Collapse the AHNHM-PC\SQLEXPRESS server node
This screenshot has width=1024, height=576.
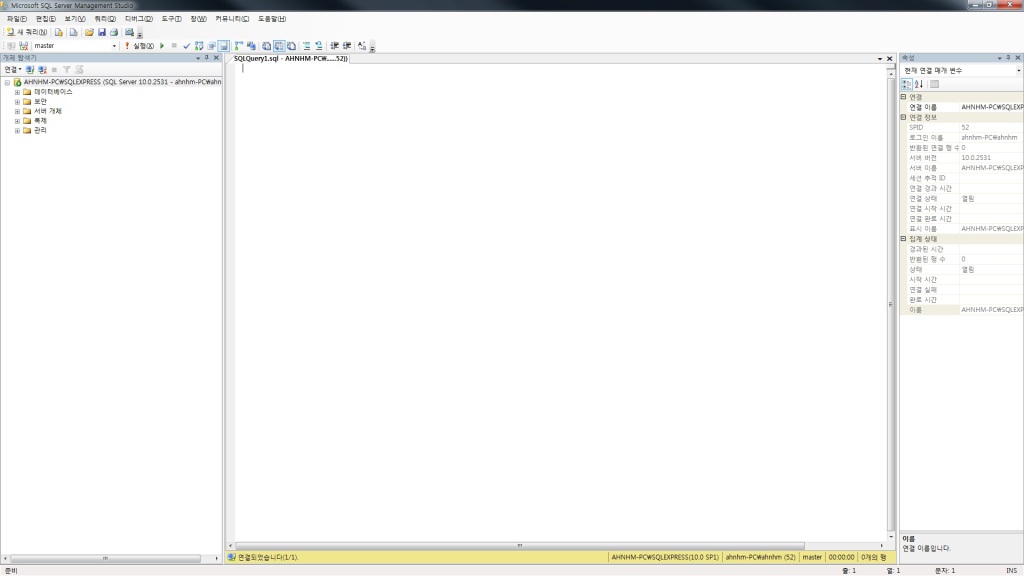(x=7, y=82)
